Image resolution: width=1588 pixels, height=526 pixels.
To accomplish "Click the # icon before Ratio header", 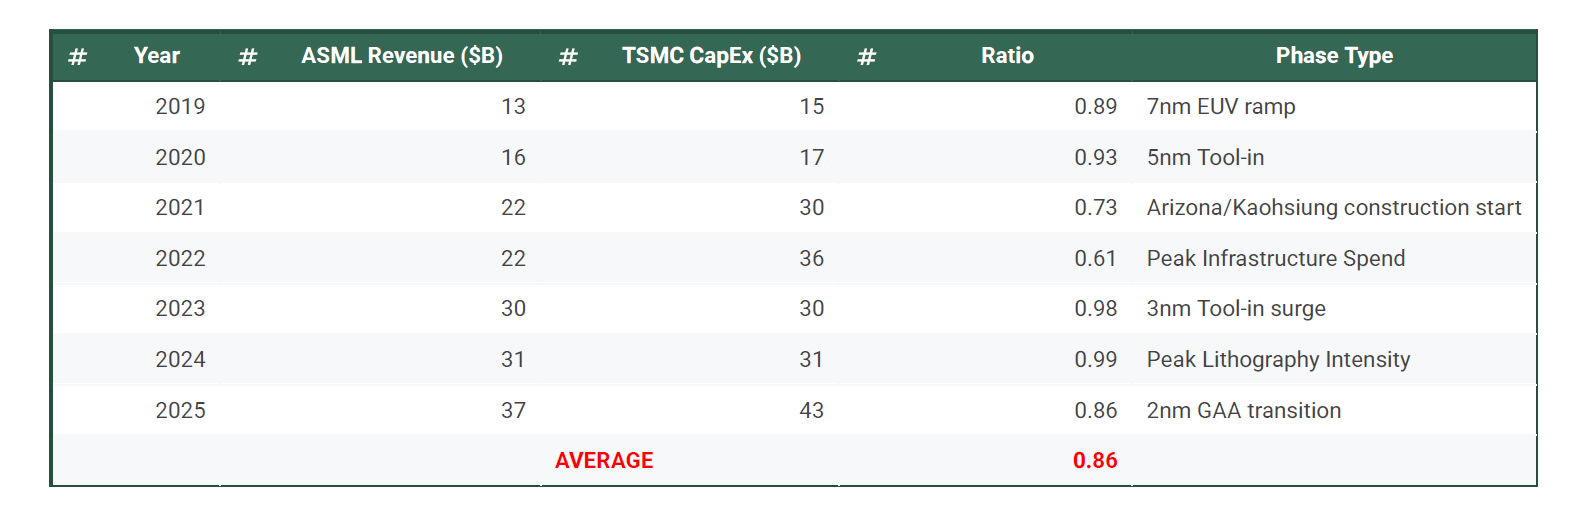I will (x=867, y=57).
